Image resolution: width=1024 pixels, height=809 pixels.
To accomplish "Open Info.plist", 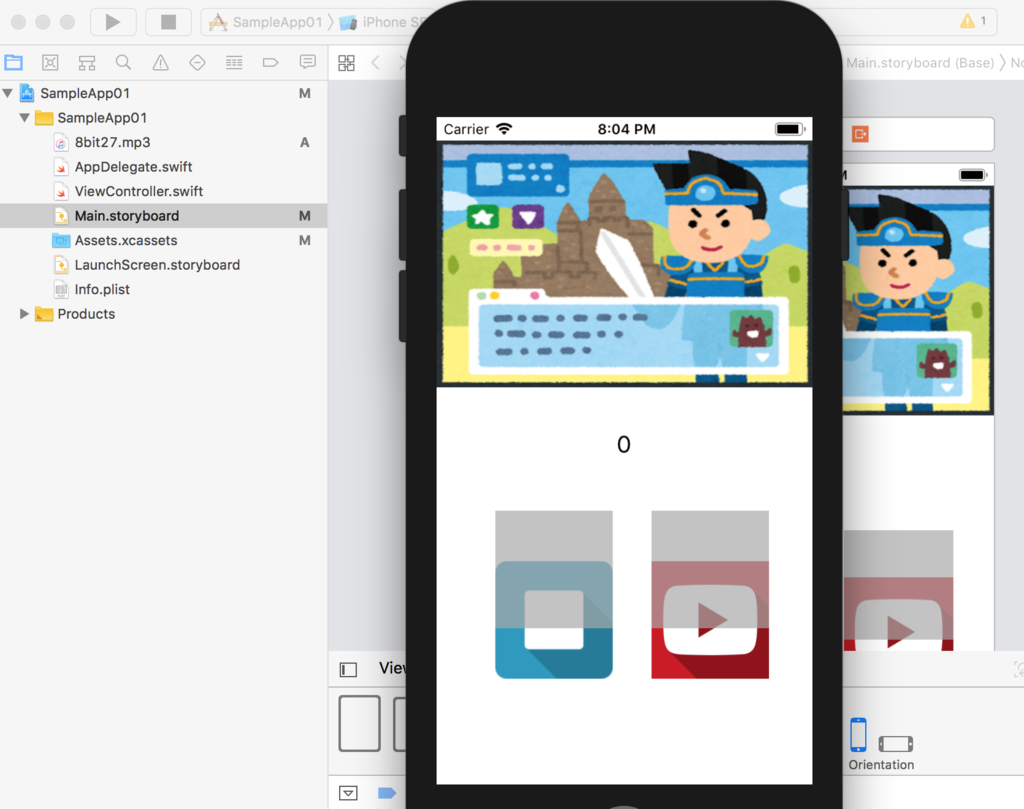I will (102, 289).
